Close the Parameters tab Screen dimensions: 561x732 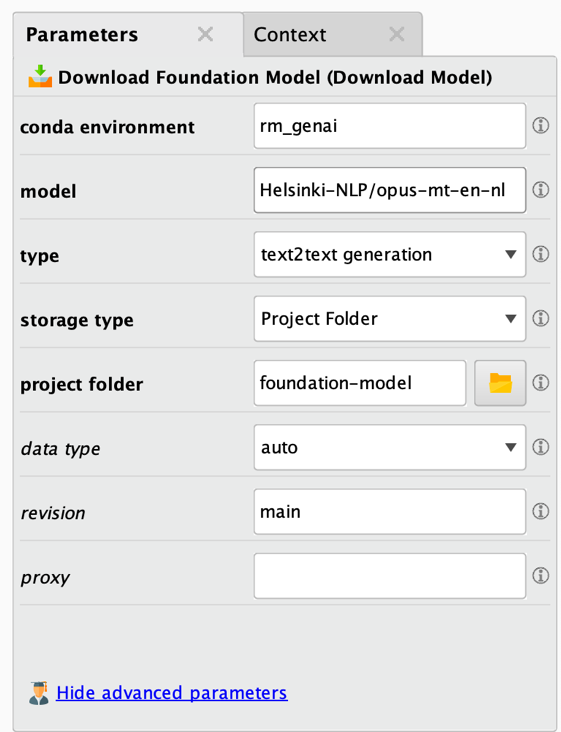(205, 34)
